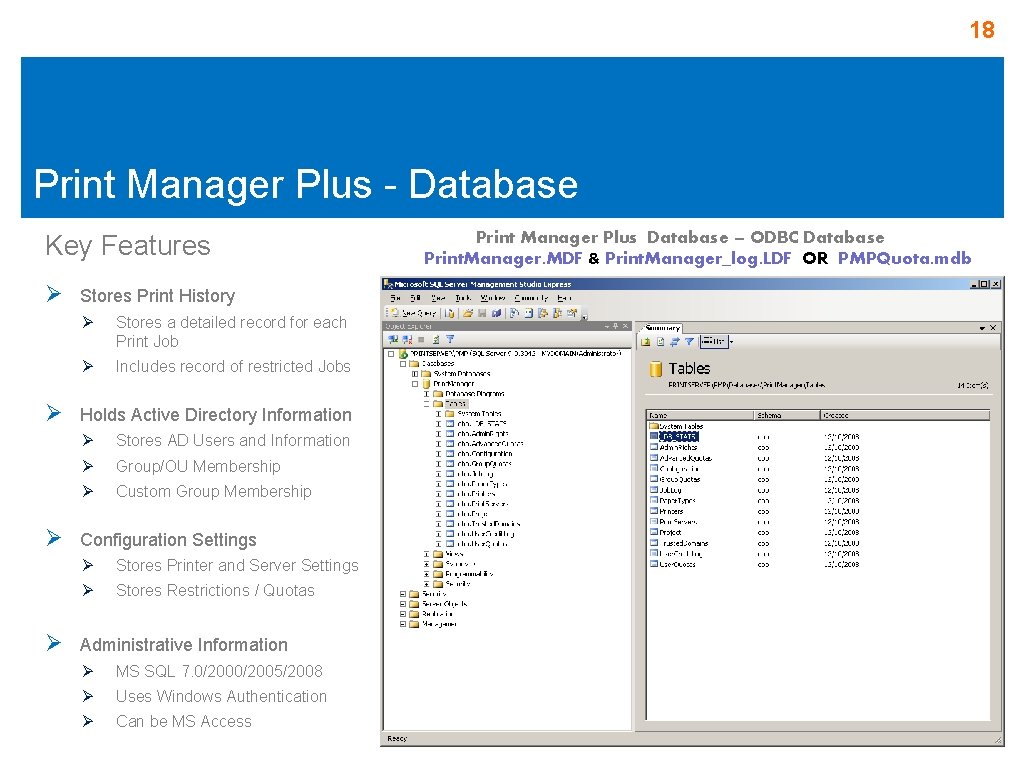Expand the System Databases folder
The width and height of the screenshot is (1024, 768).
point(415,374)
